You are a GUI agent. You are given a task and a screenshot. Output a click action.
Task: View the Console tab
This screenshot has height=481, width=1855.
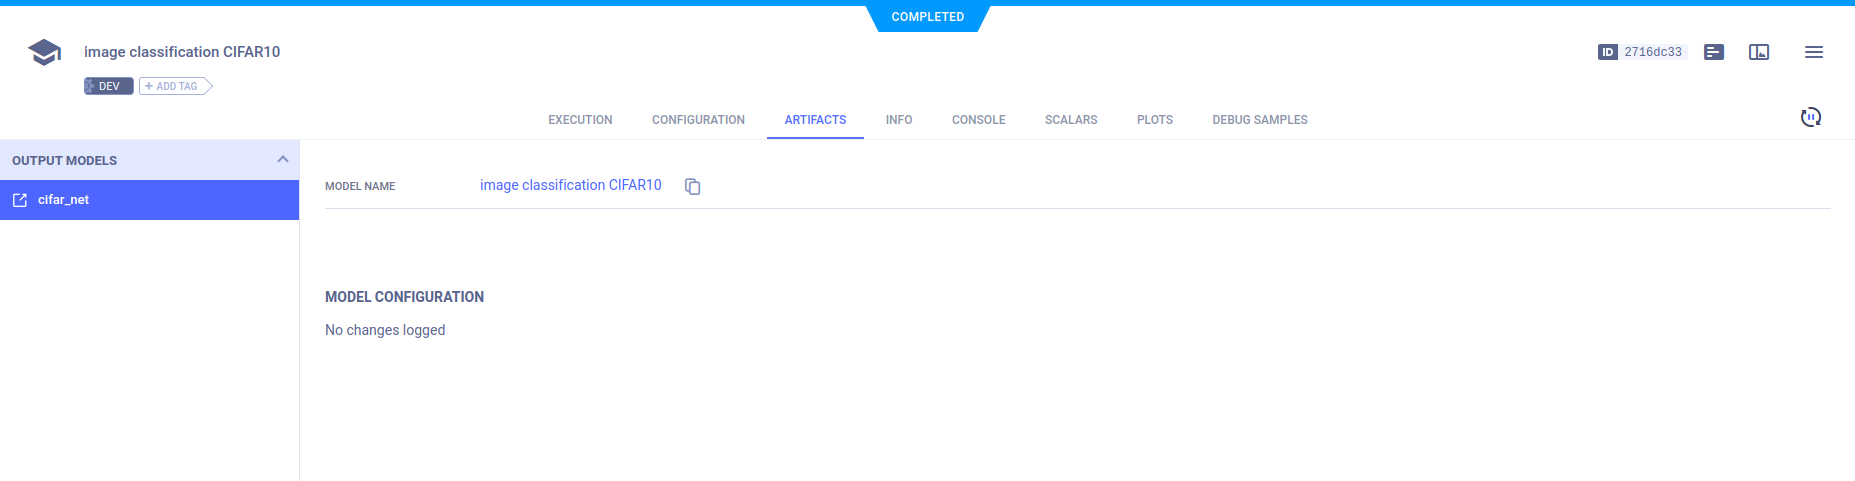(x=978, y=120)
